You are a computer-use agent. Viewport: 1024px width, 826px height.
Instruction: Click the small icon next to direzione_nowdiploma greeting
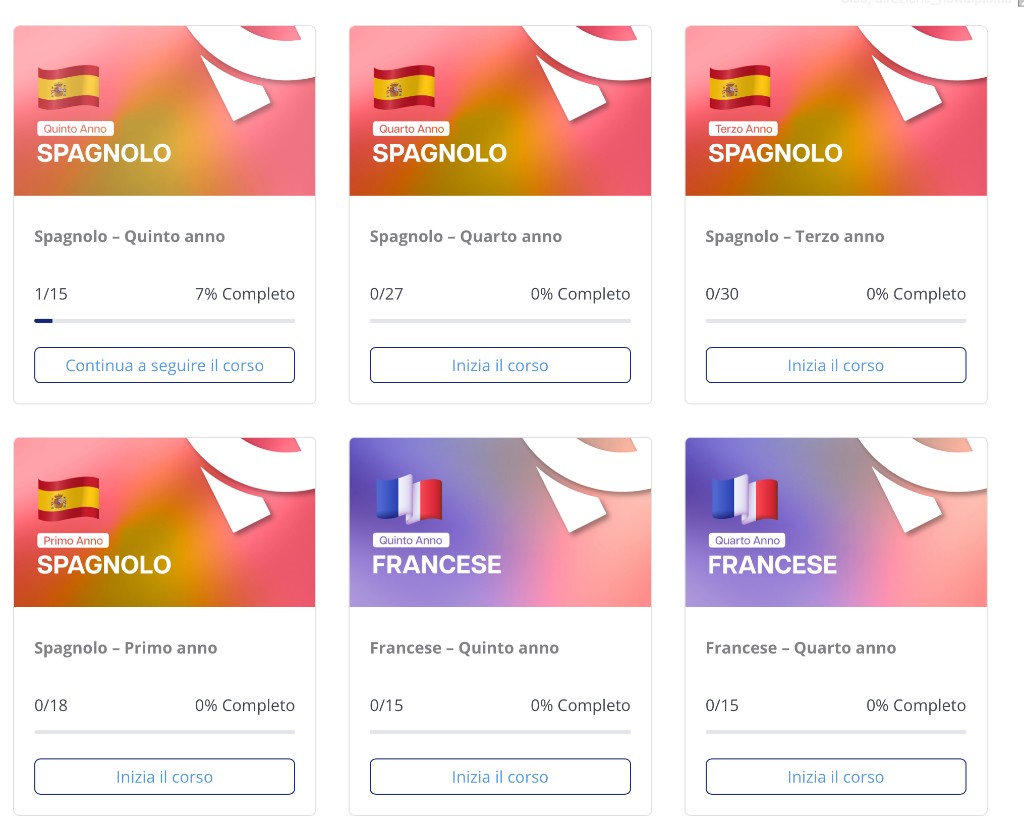pos(1017,3)
